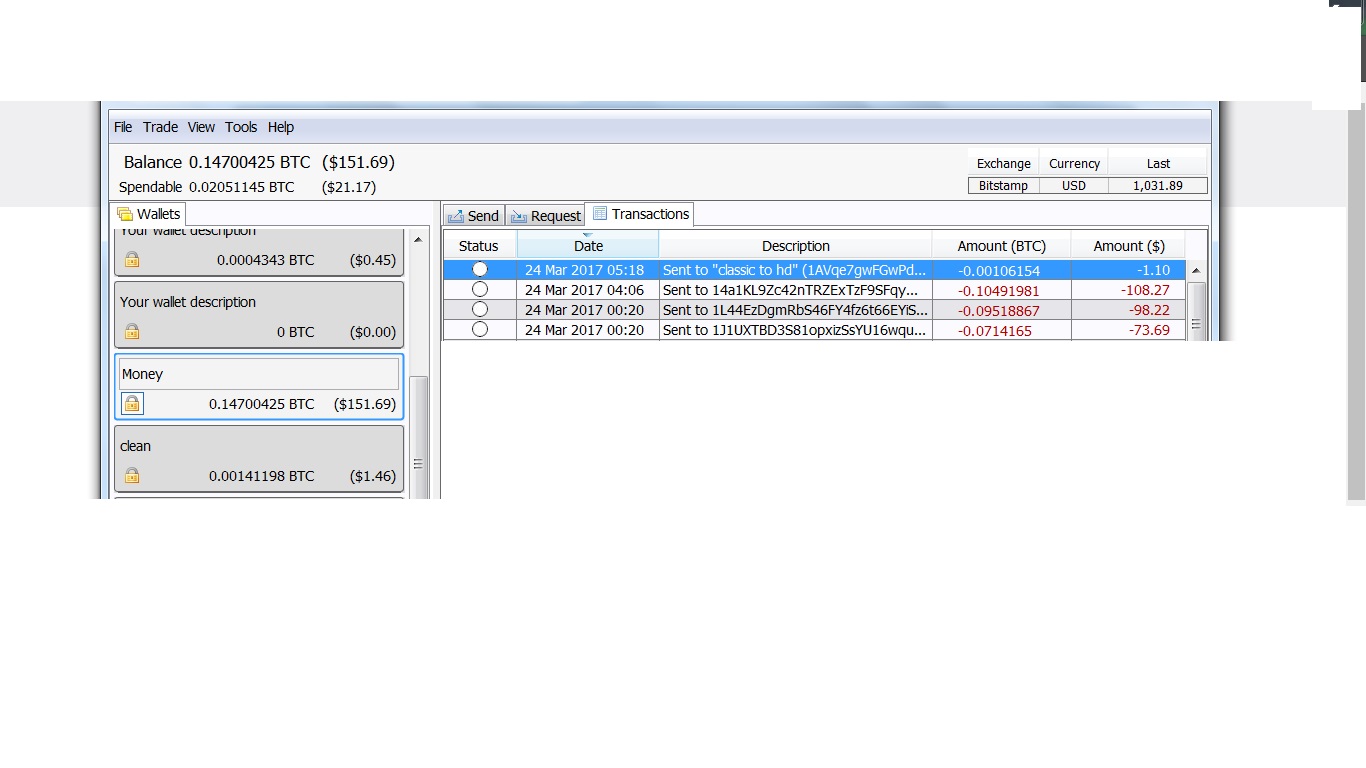Click the status circle of the -73.69 transaction
This screenshot has height=768, width=1366.
pos(480,330)
